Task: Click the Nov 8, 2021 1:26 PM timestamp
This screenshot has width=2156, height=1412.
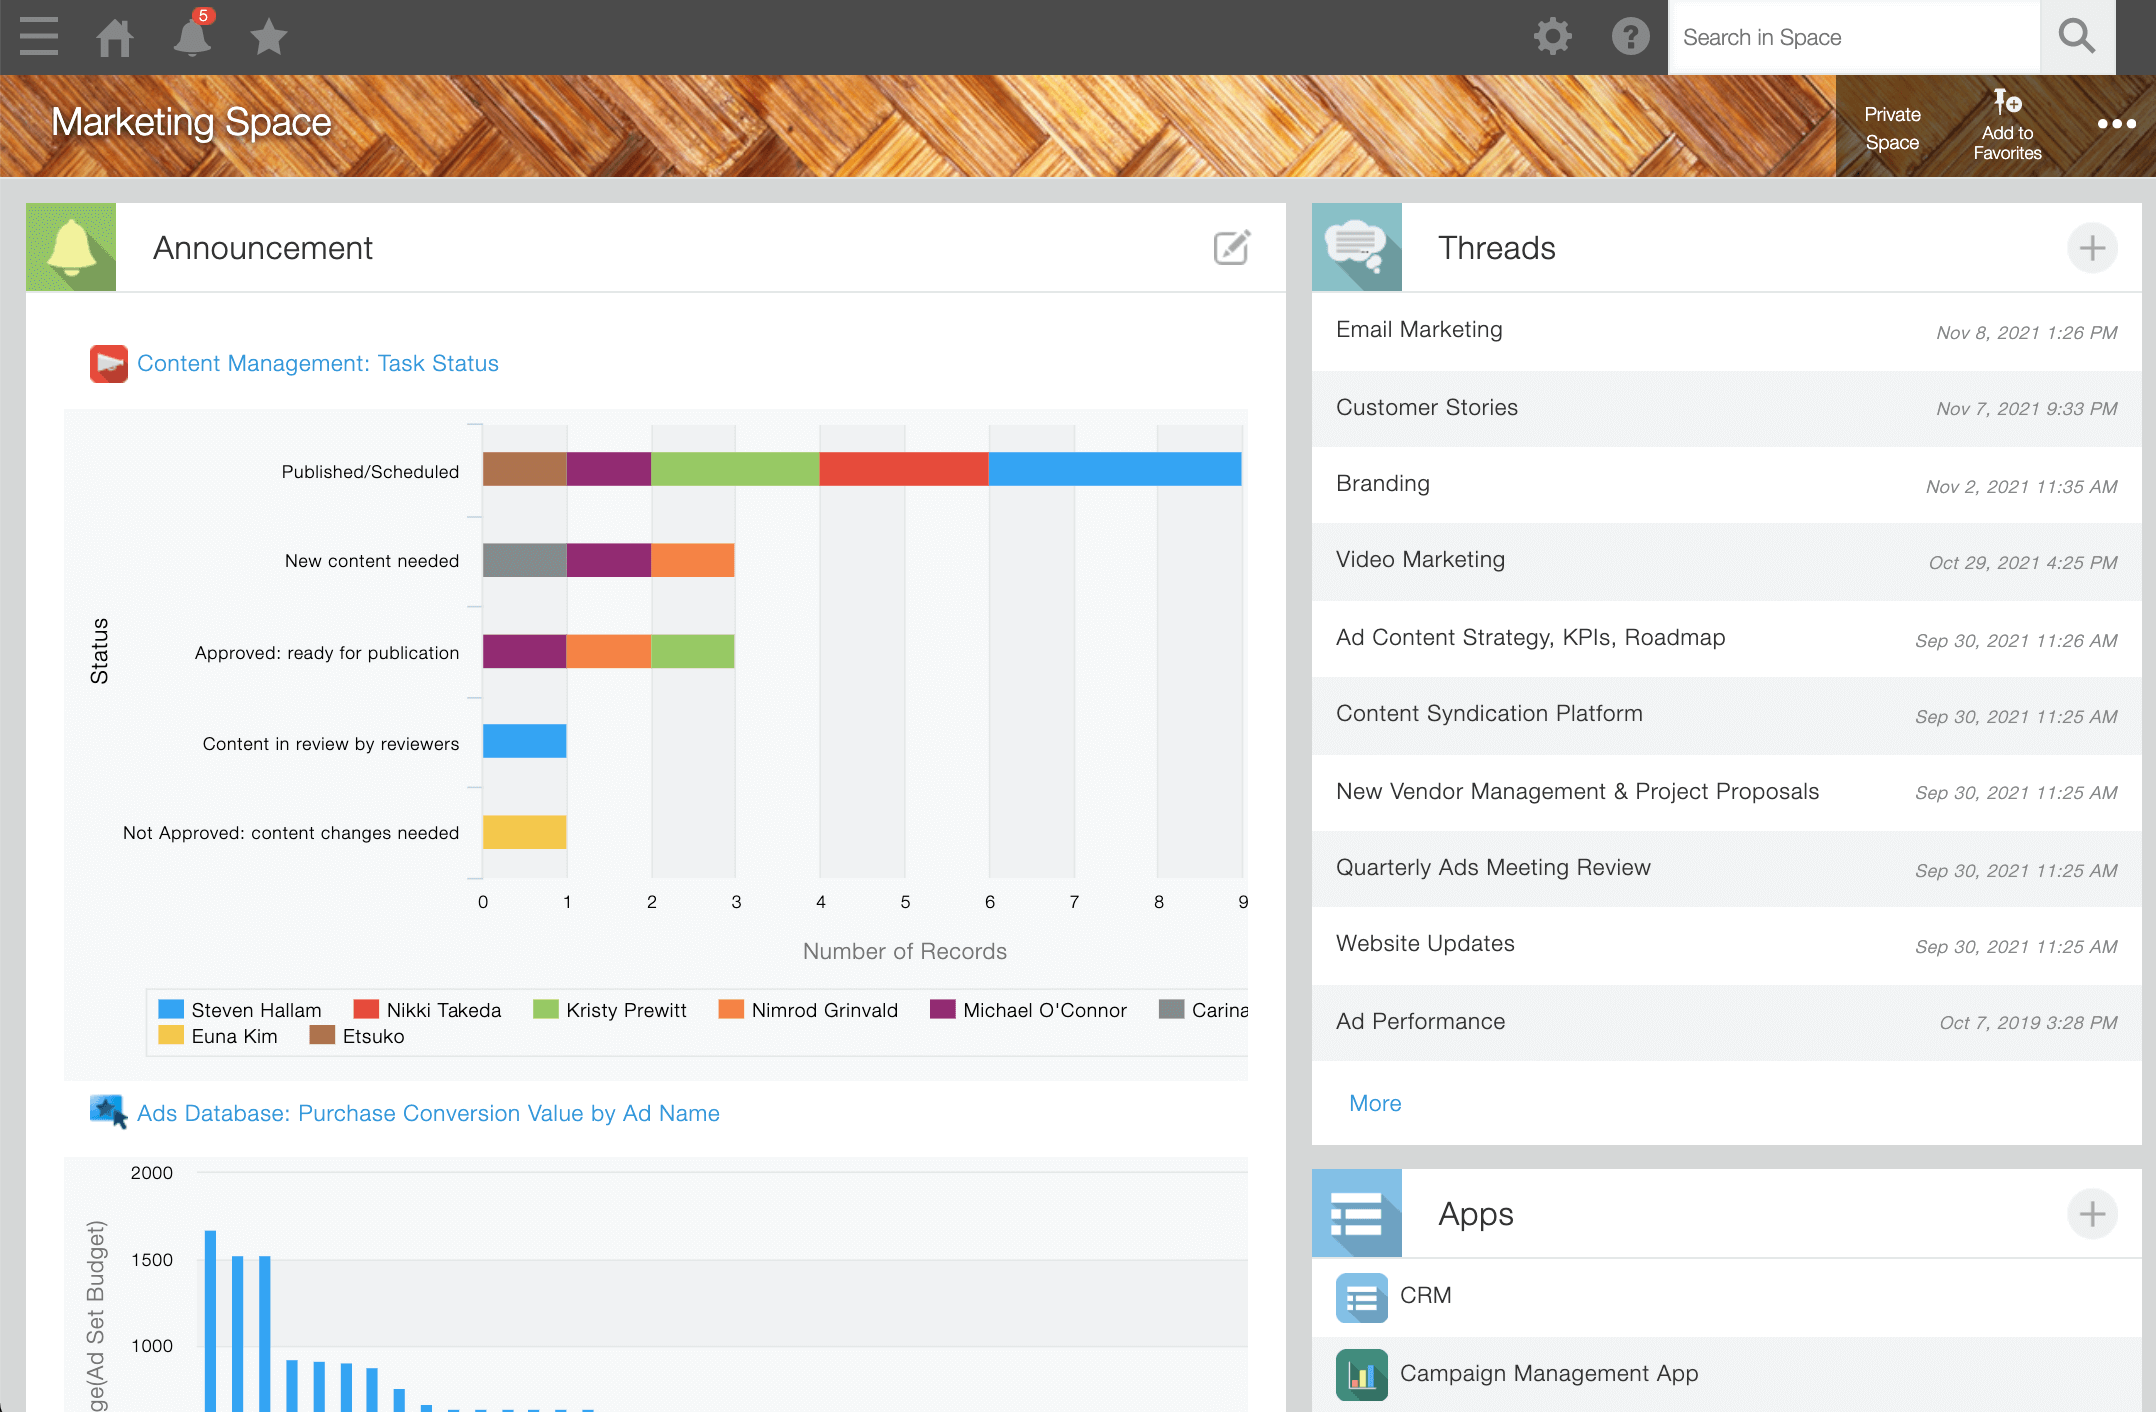Action: pos(2026,332)
